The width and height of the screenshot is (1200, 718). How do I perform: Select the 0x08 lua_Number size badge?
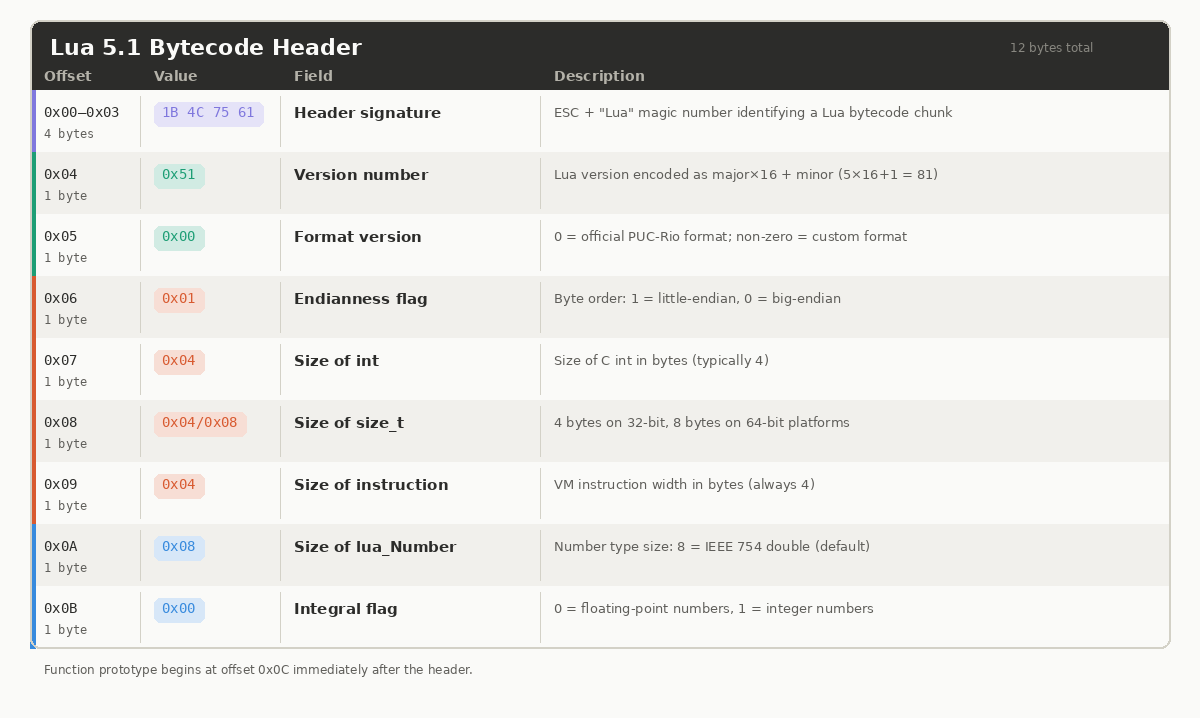179,547
